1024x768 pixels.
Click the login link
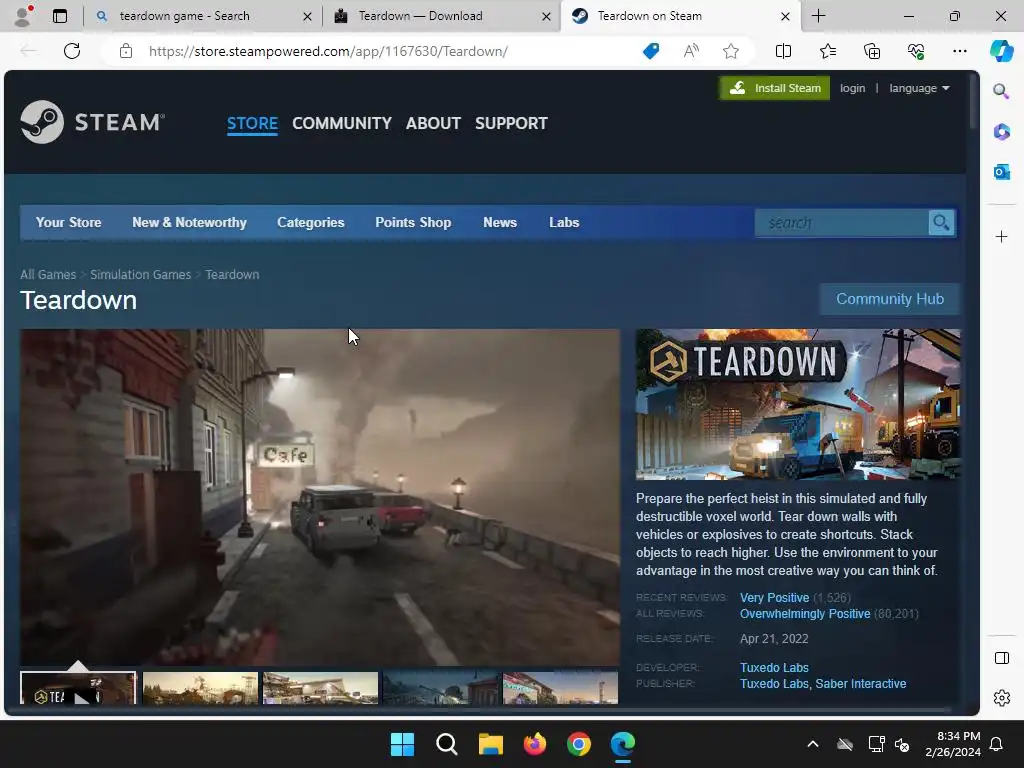click(852, 88)
